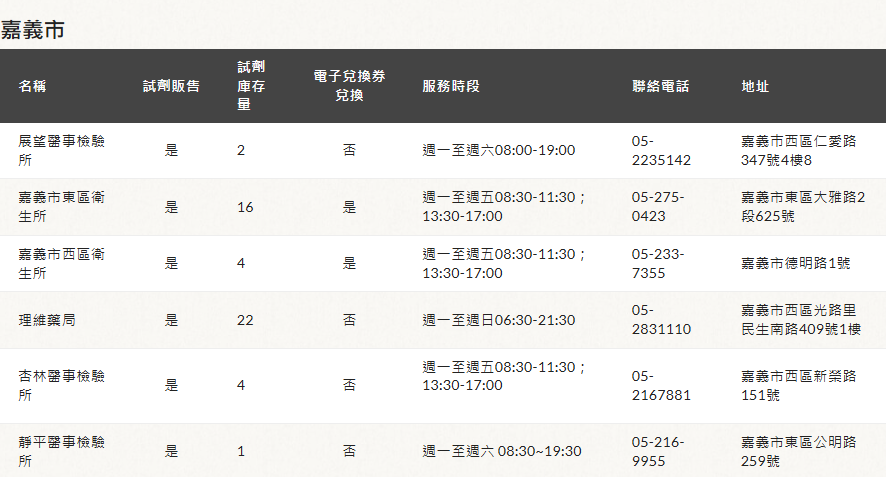Select the 嘉義市東區衛生所 name cell
The width and height of the screenshot is (886, 477).
point(62,207)
